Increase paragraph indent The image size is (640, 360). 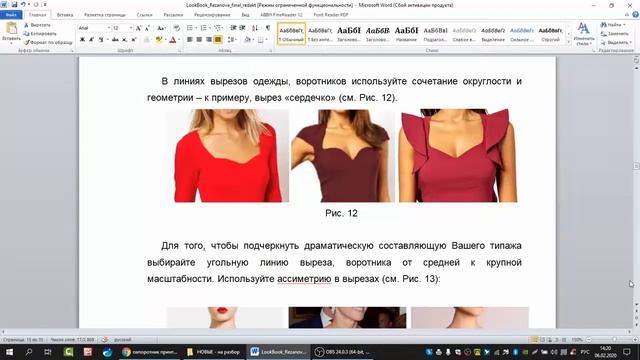click(x=242, y=28)
